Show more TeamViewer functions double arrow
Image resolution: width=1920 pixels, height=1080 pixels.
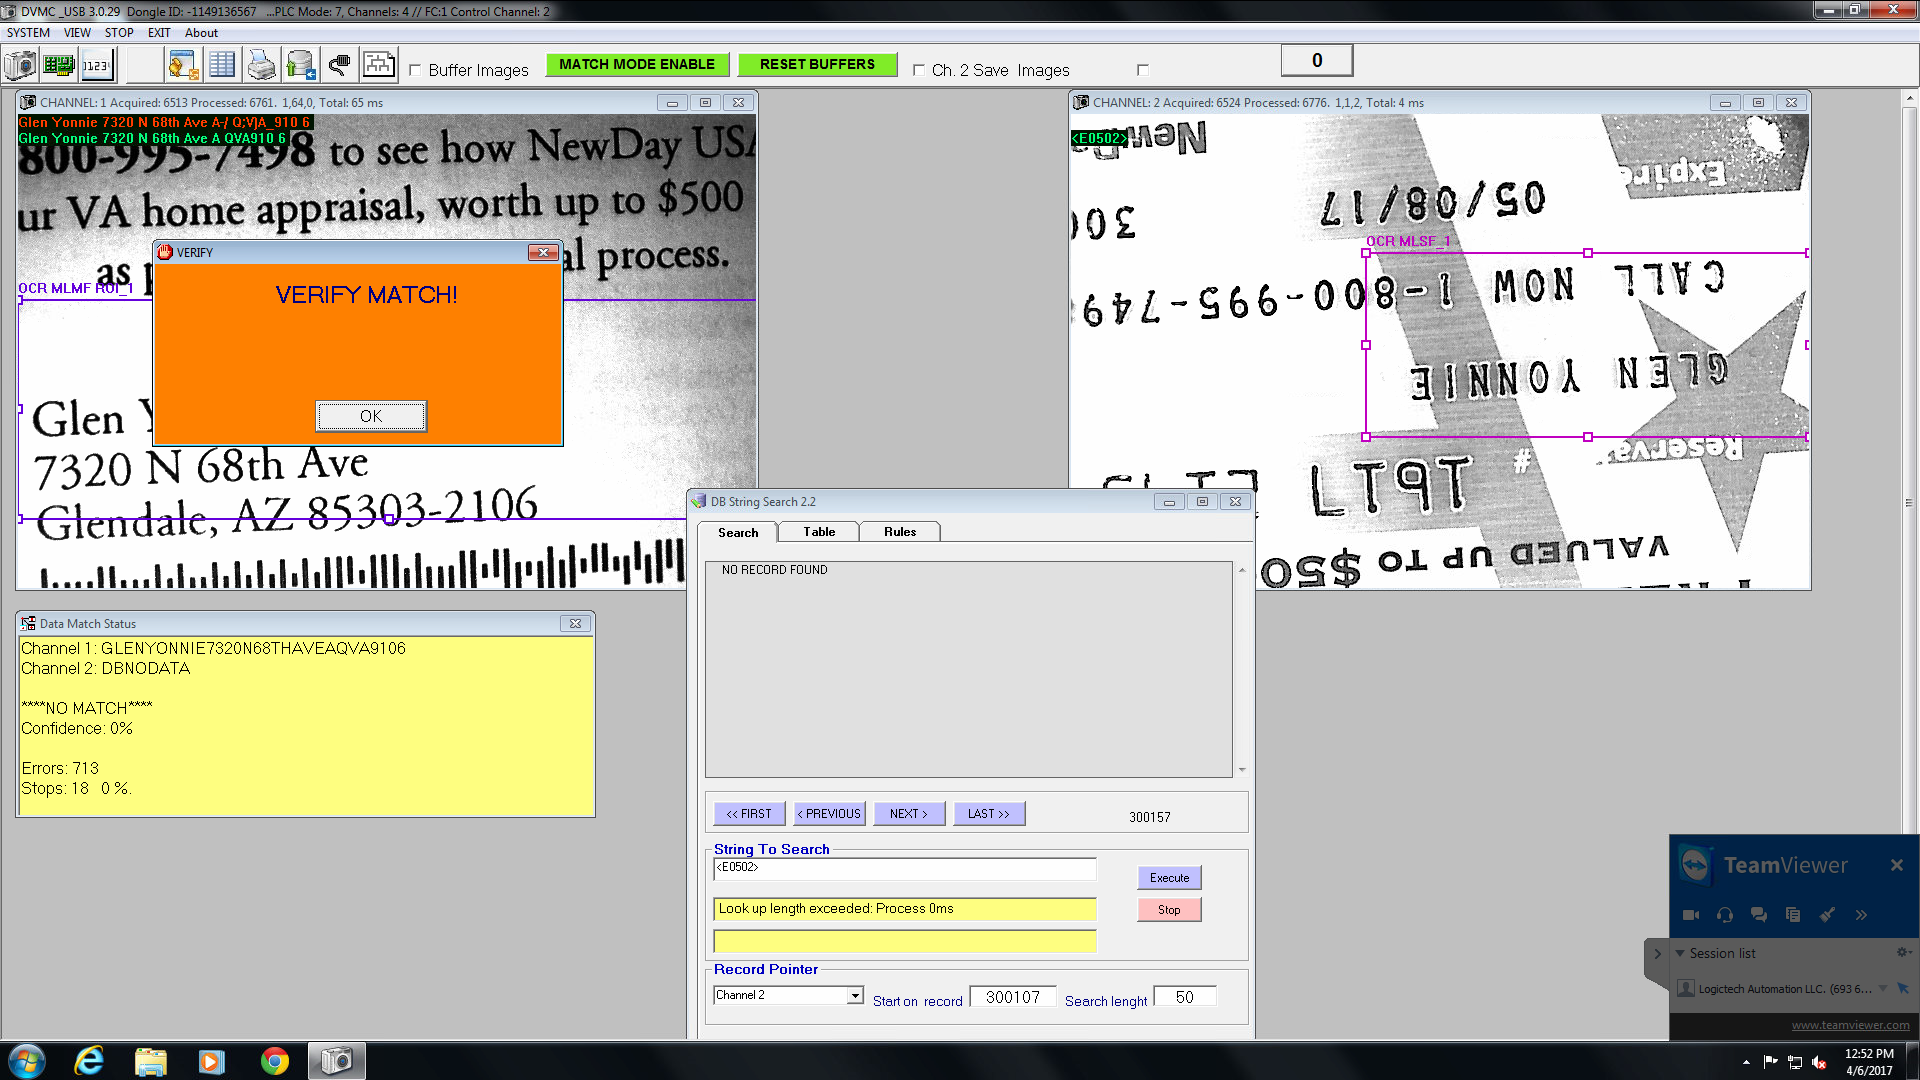[x=1861, y=914]
